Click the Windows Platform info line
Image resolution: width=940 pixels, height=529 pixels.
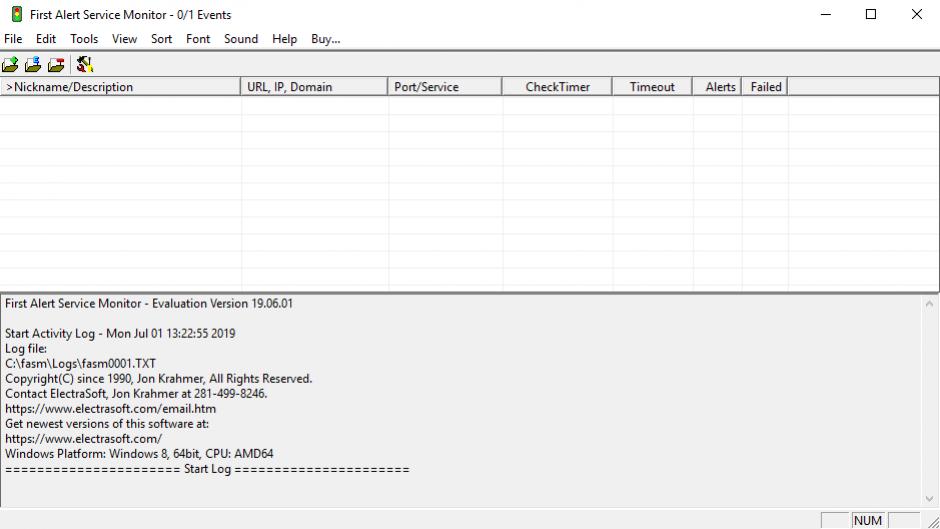(x=139, y=454)
